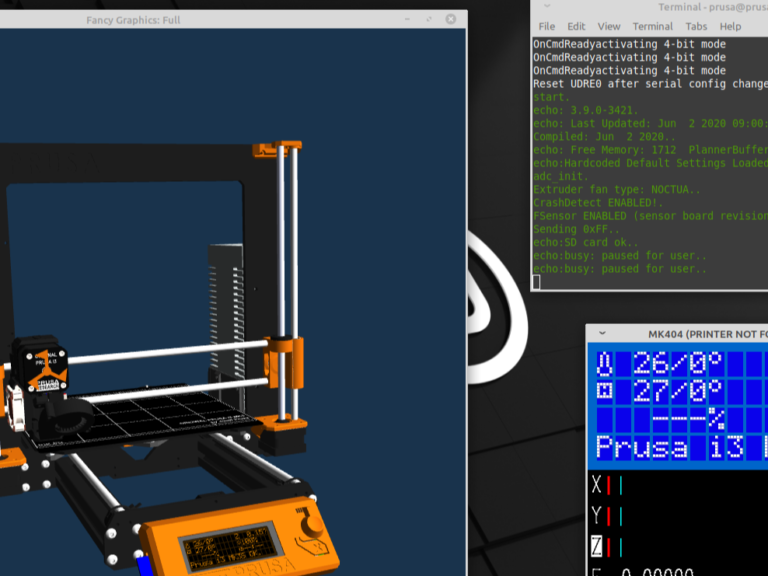Viewport: 768px width, 576px height.
Task: Click the 'FSensor ENABLED' line in Terminal
Action: tap(650, 216)
